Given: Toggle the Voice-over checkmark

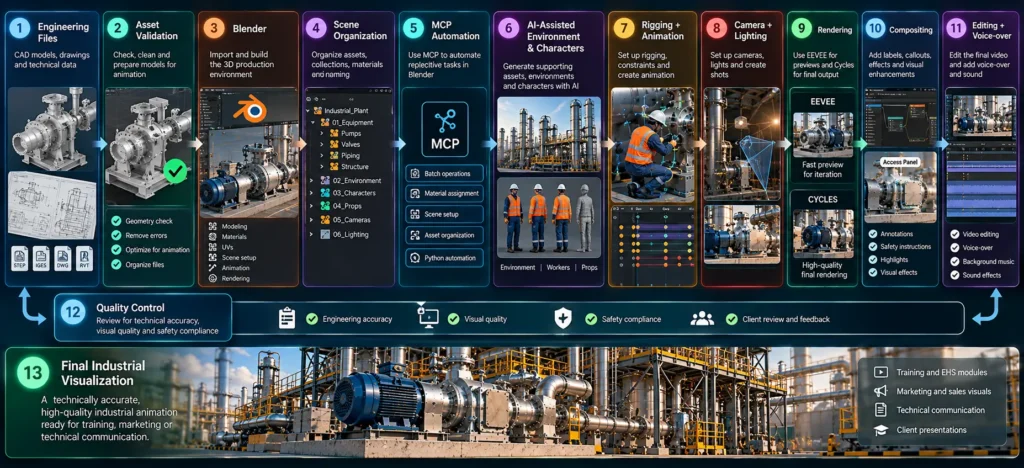Looking at the screenshot, I should 954,248.
